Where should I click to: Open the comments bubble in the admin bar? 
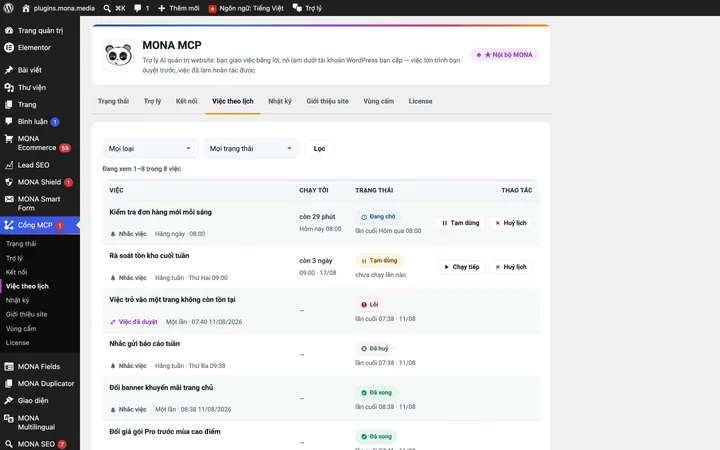click(137, 8)
